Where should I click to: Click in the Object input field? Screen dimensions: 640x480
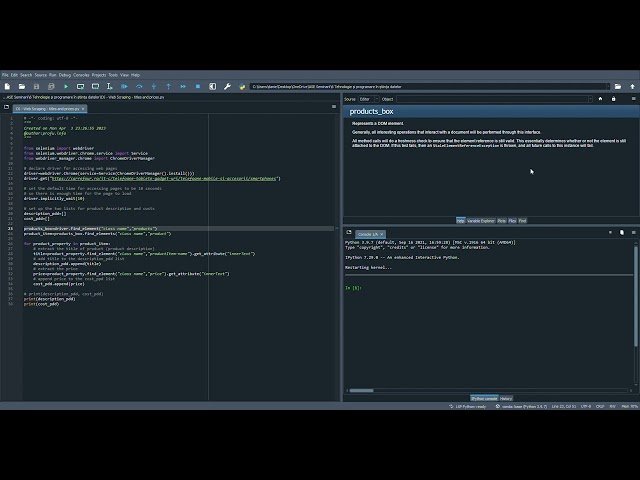click(x=492, y=99)
